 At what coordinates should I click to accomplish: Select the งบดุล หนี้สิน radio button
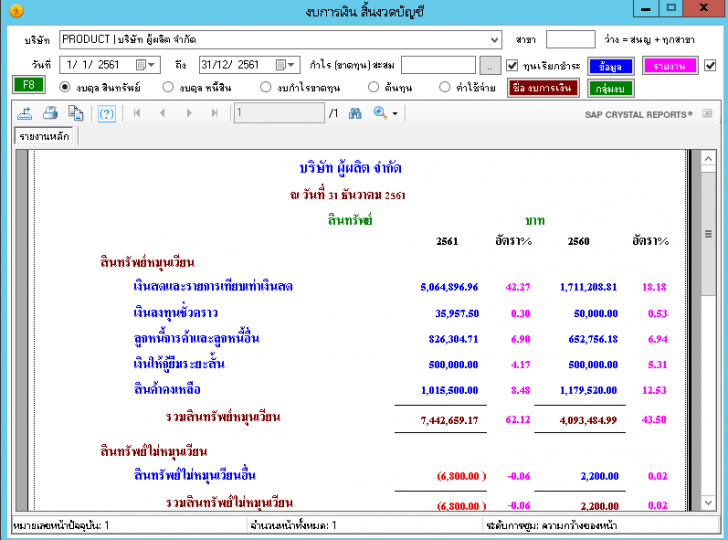pos(168,87)
